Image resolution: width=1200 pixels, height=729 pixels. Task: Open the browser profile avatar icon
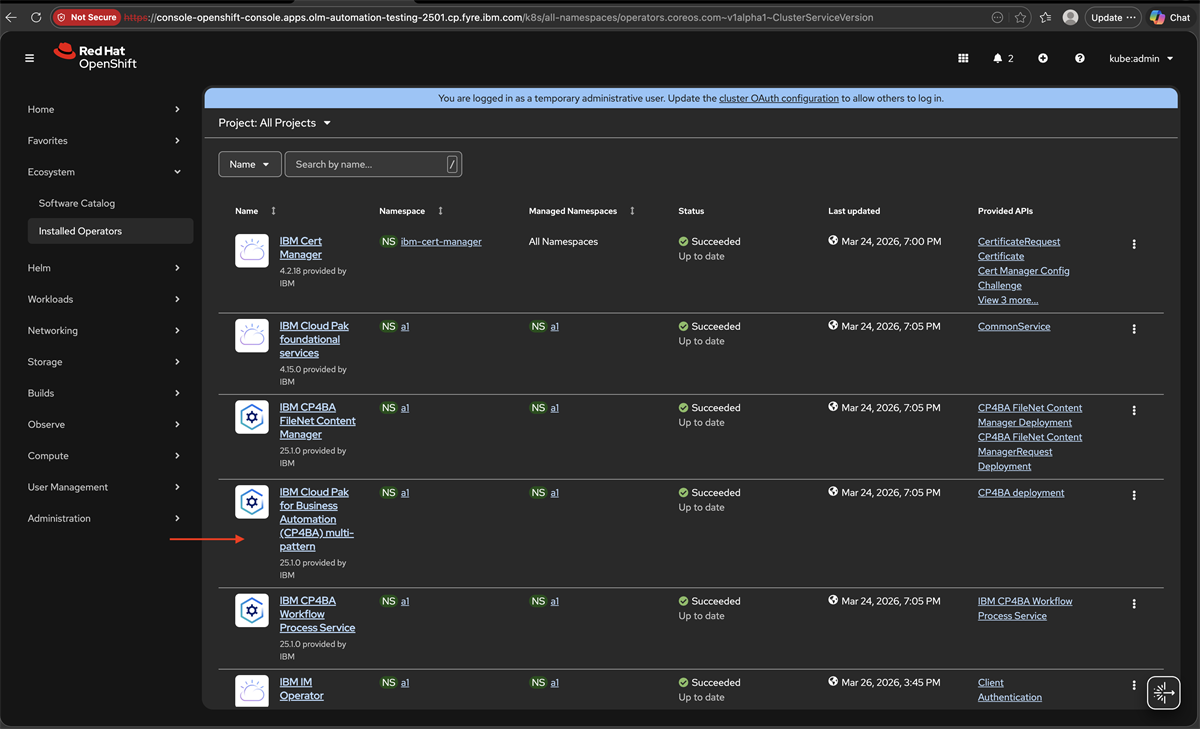coord(1071,17)
